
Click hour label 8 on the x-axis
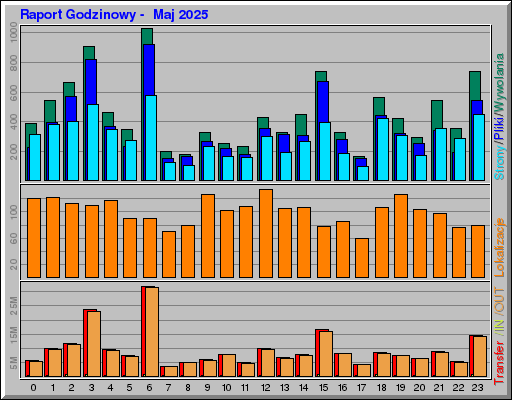(x=188, y=388)
